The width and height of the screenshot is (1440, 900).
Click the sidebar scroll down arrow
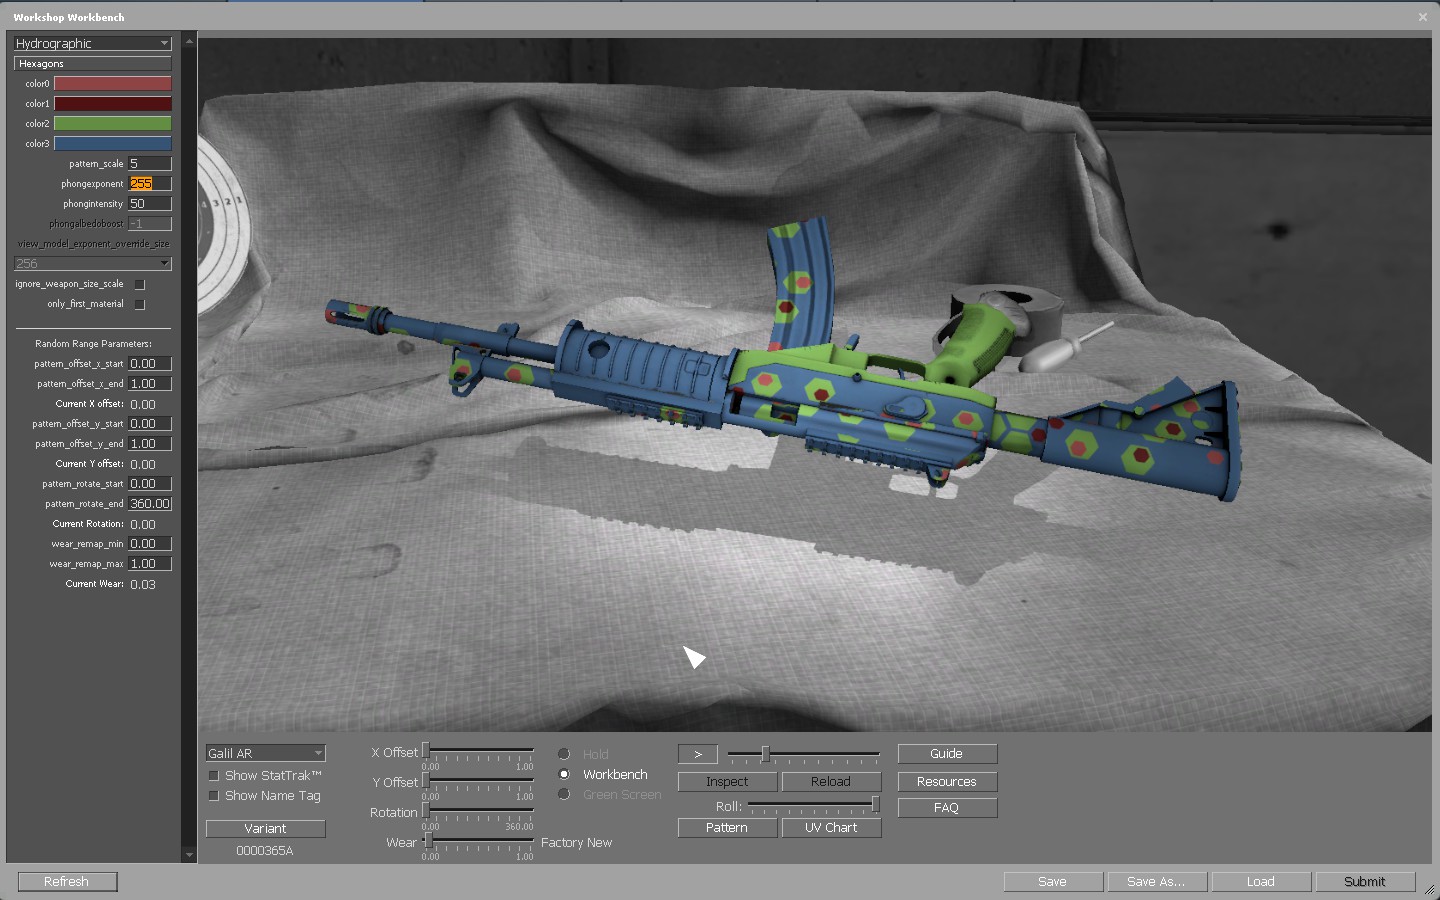click(189, 855)
